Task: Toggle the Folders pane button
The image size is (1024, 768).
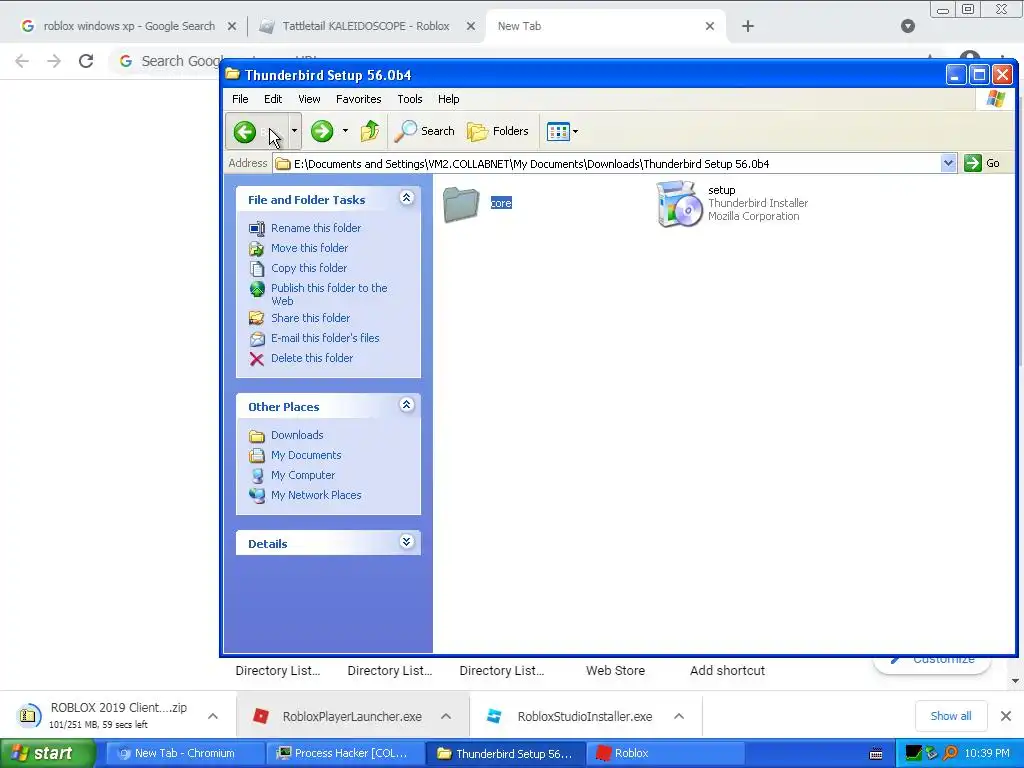Action: (498, 131)
